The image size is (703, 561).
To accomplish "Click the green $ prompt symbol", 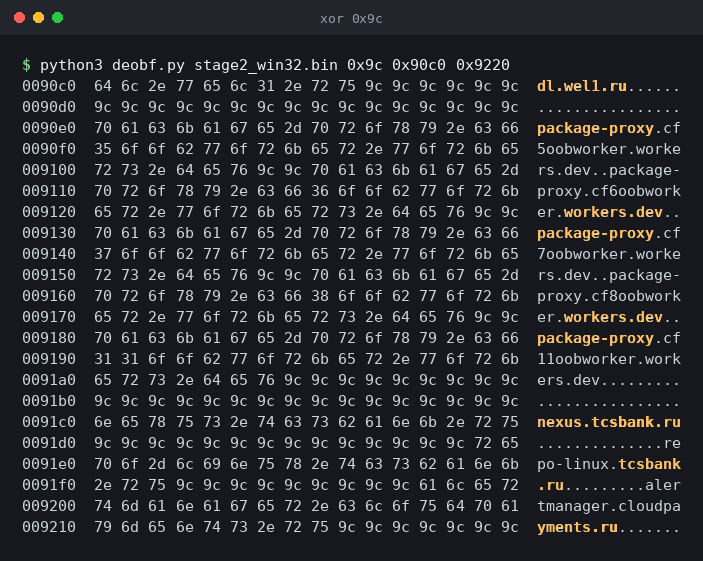I will point(26,65).
